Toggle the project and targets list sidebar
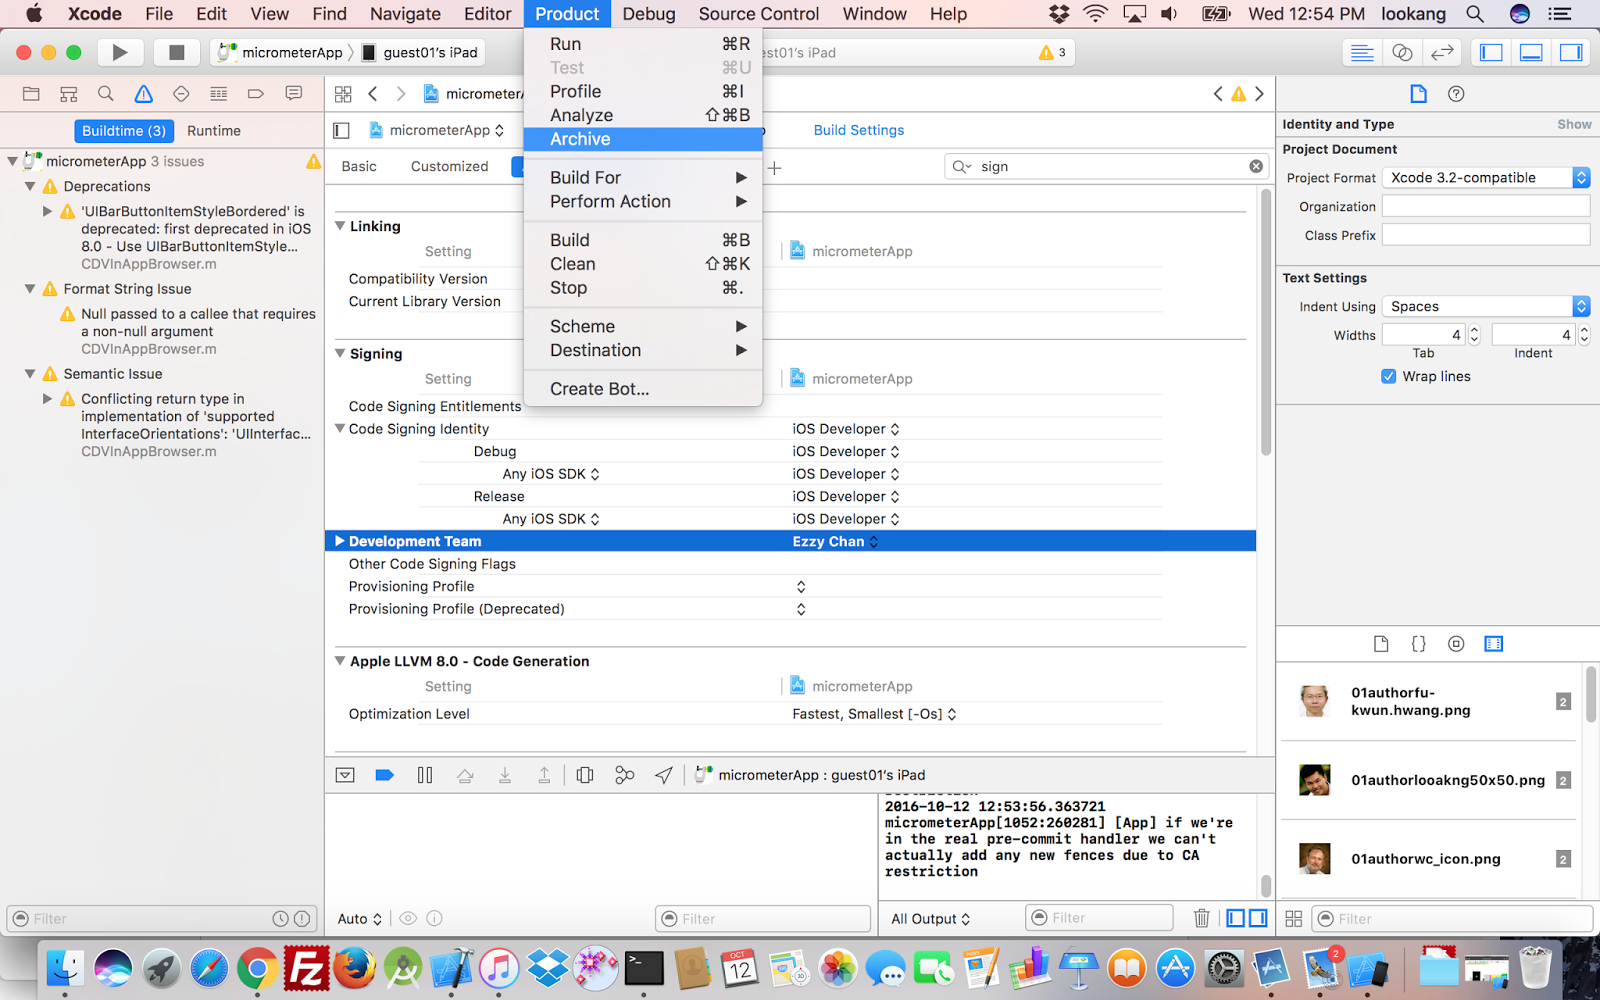 pyautogui.click(x=341, y=130)
